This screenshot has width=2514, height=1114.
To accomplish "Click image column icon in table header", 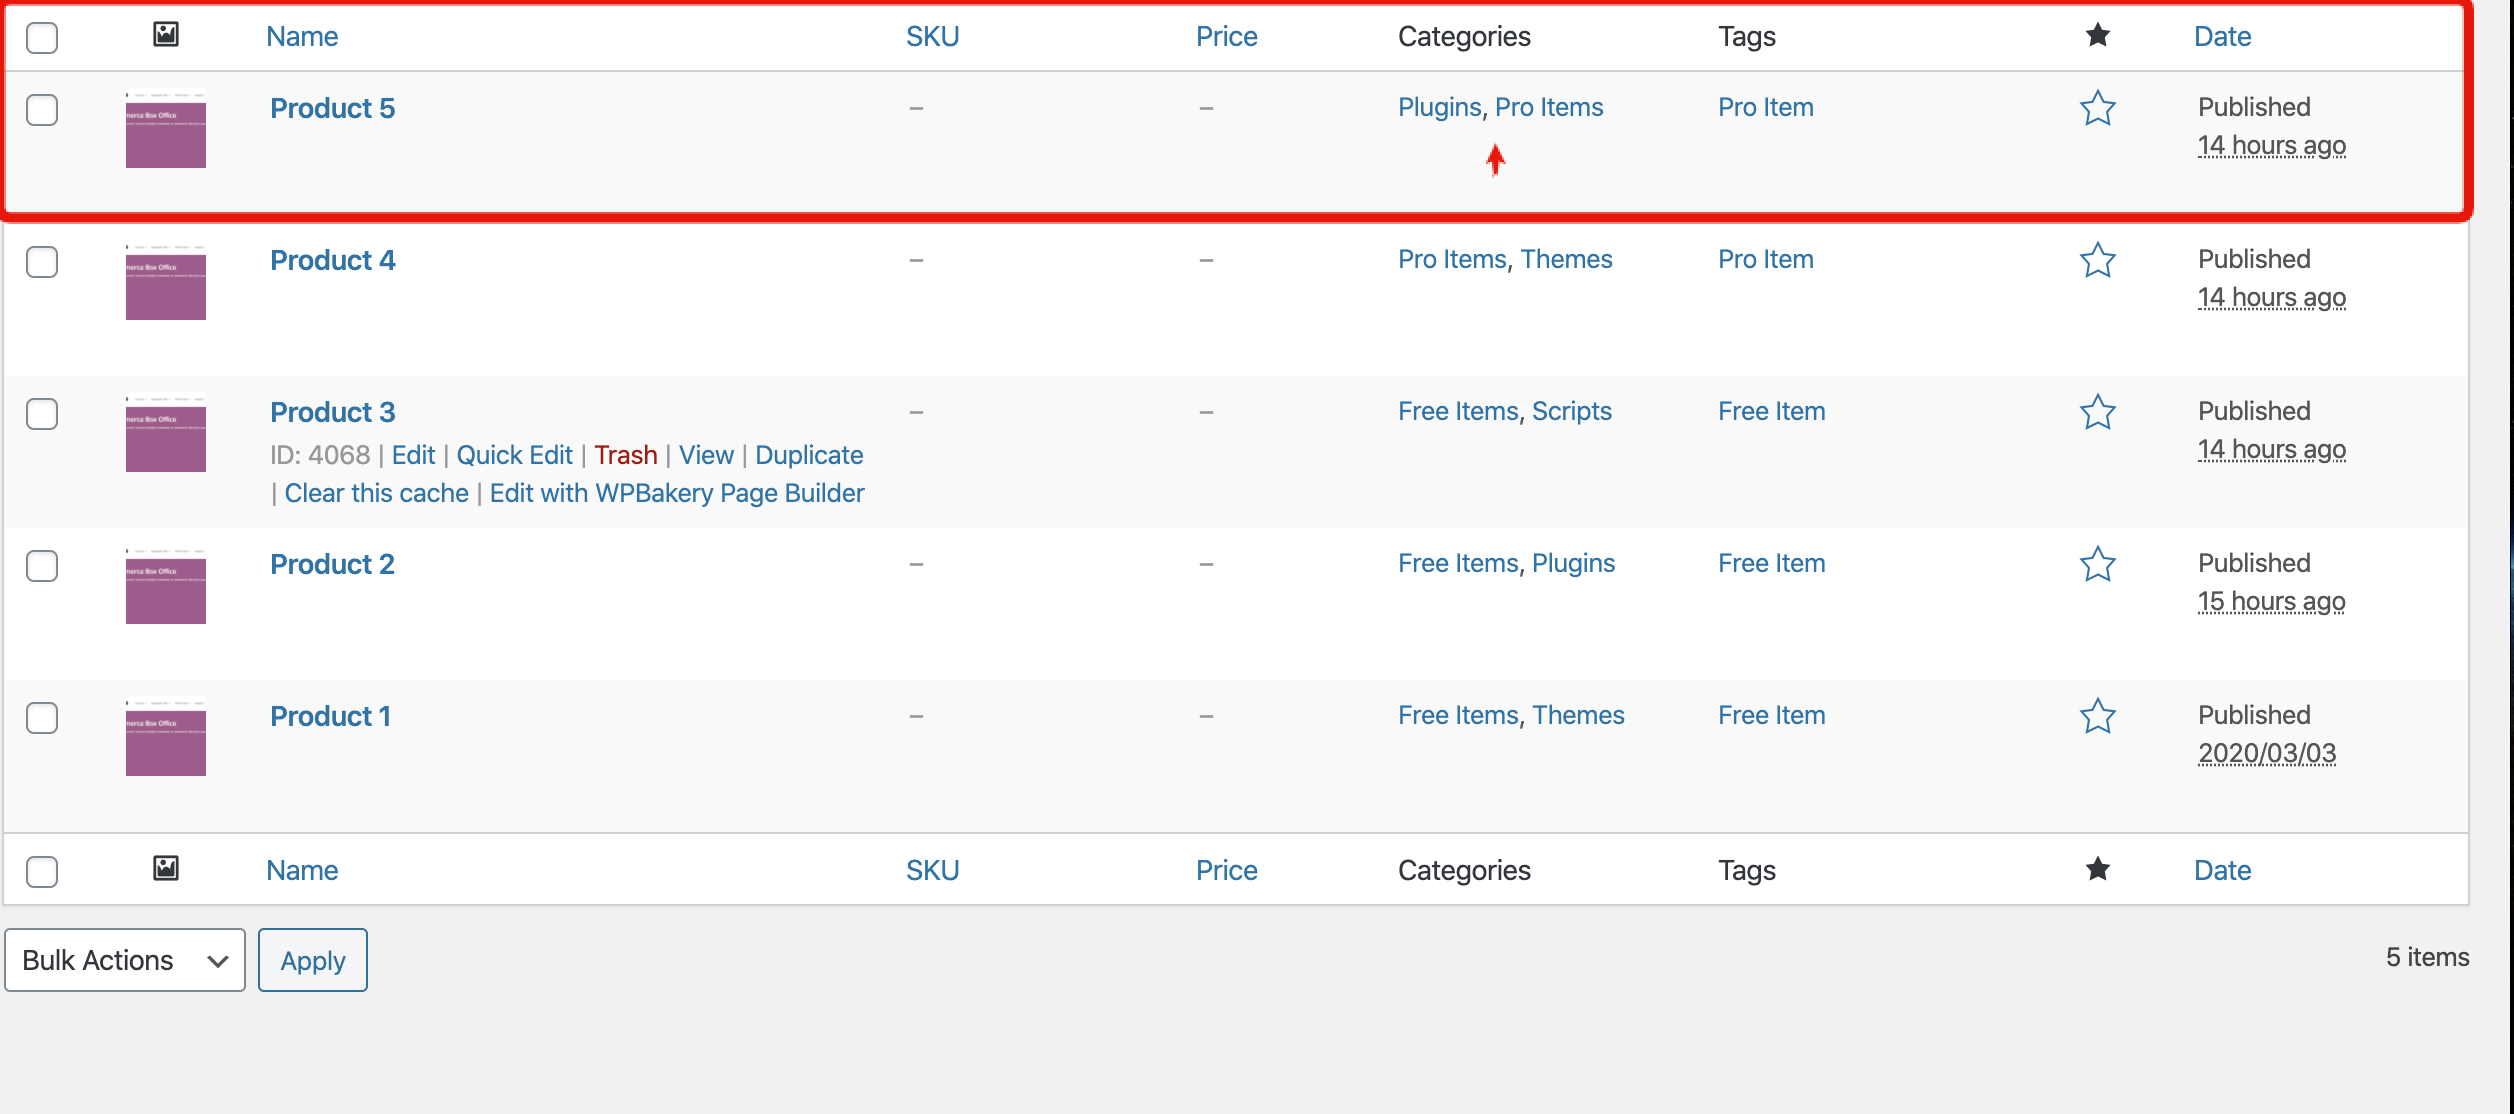I will (166, 35).
